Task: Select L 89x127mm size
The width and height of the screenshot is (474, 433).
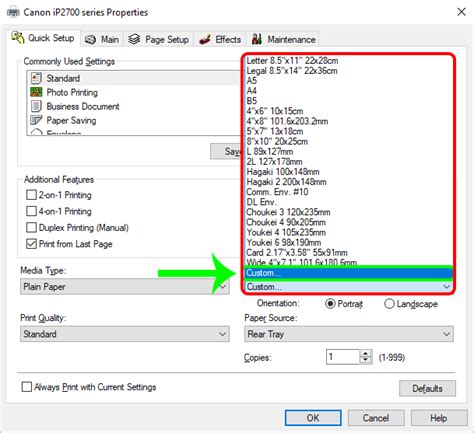Action: point(270,151)
